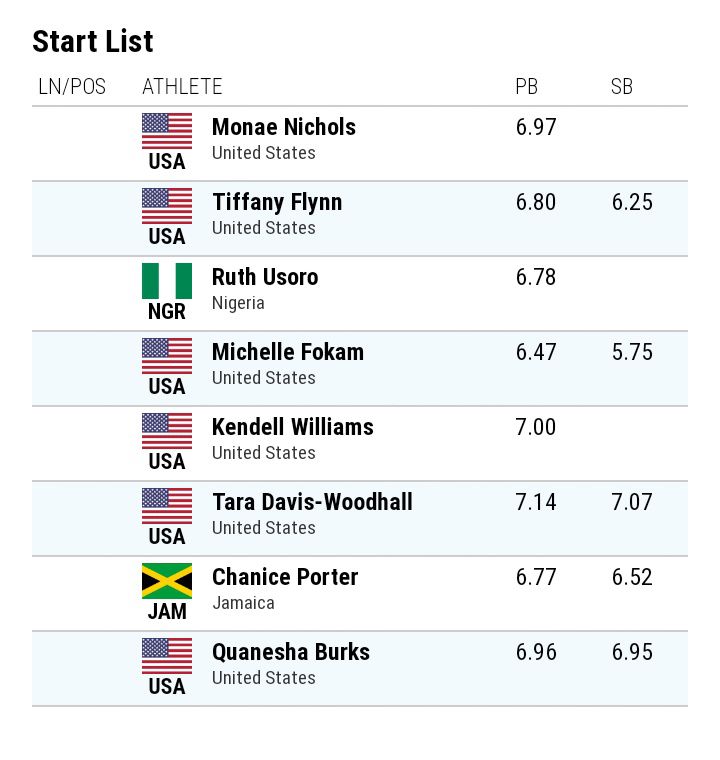The width and height of the screenshot is (720, 760).
Task: Click the Start List heading
Action: pos(93,42)
